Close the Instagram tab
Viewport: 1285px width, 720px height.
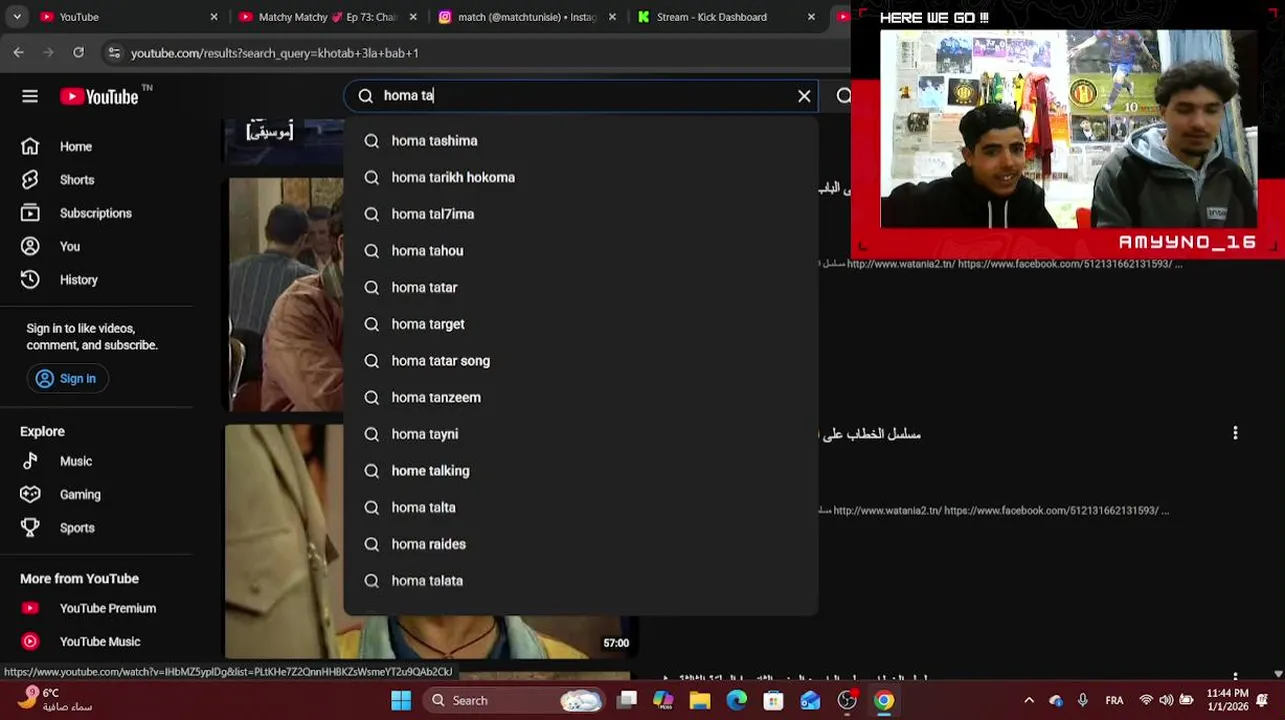612,17
